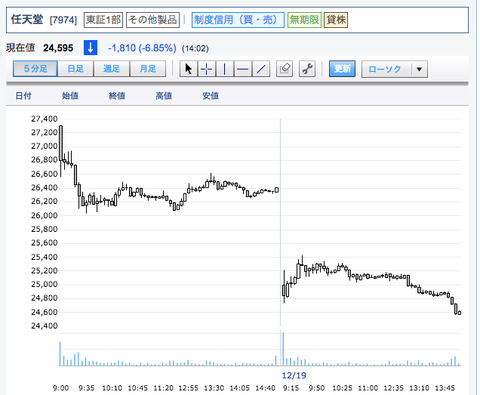Click the 12/19 date marker
This screenshot has width=480, height=395.
tap(294, 376)
